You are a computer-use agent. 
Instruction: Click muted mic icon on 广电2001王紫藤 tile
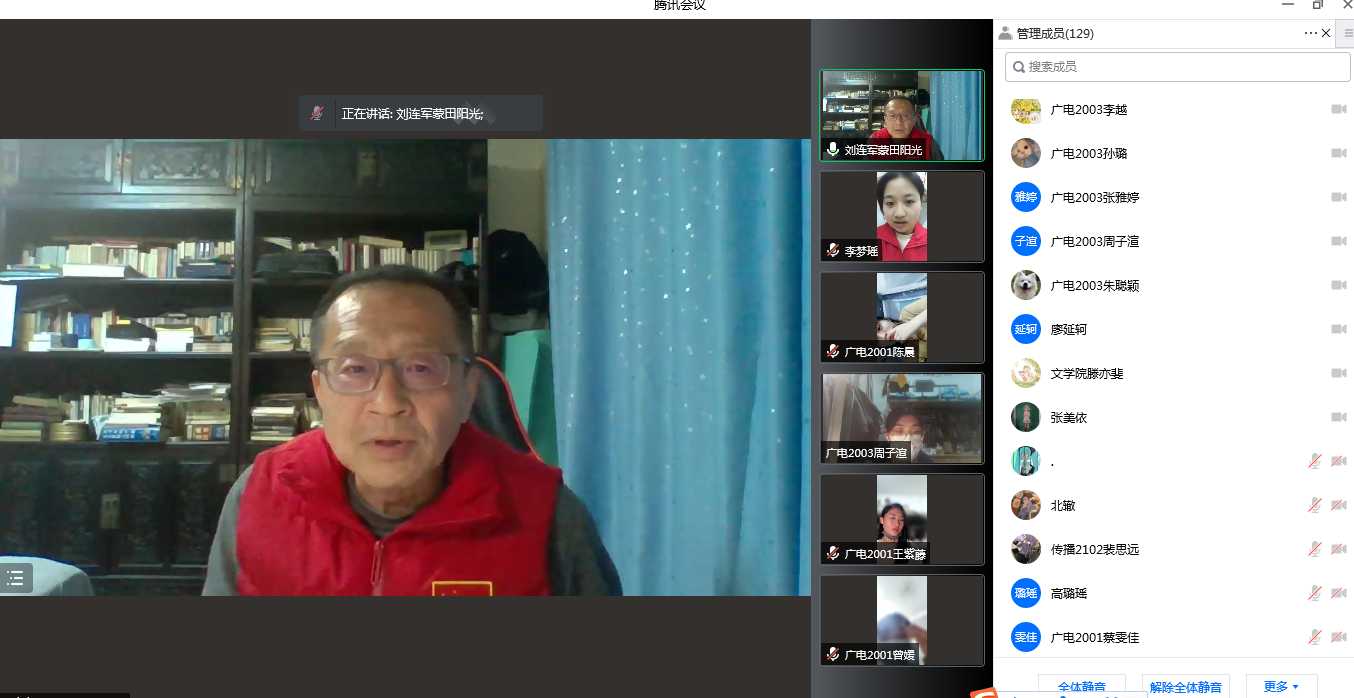point(833,553)
